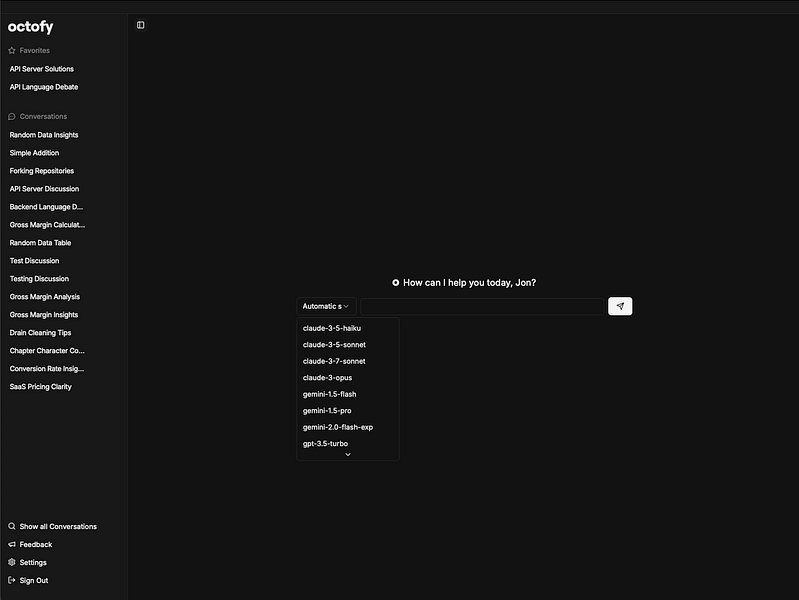
Task: Open Simple Addition conversation
Action: [x=34, y=153]
